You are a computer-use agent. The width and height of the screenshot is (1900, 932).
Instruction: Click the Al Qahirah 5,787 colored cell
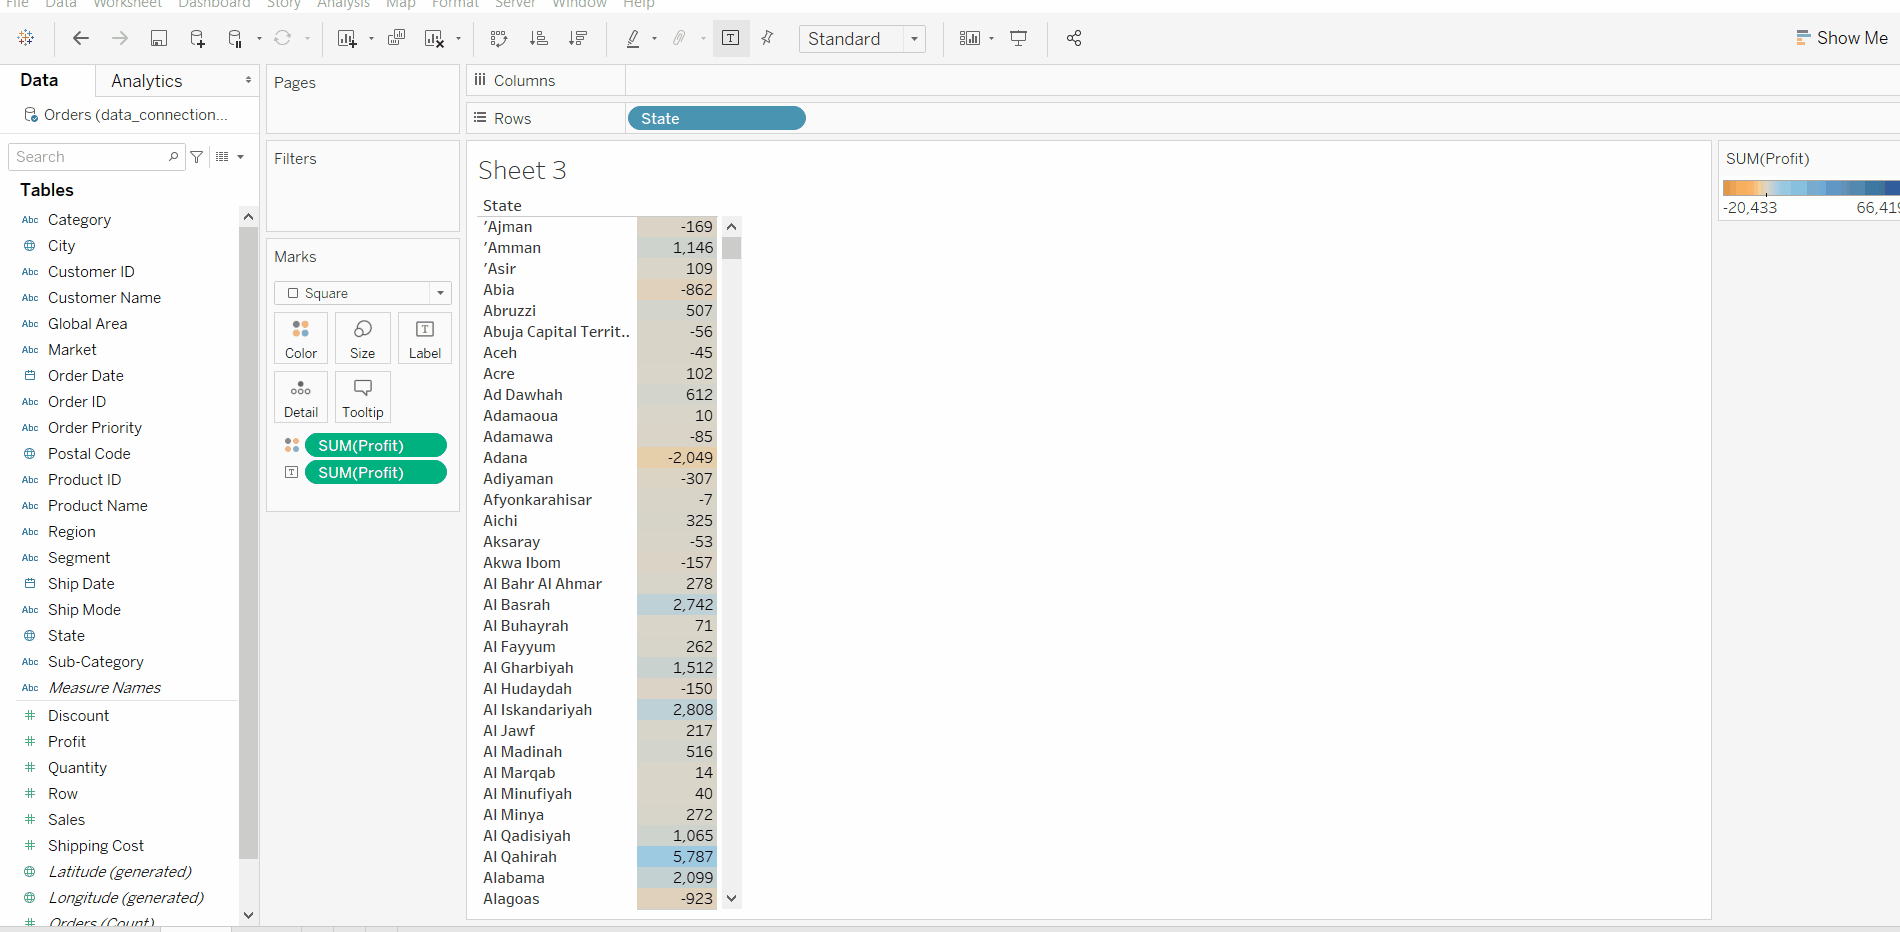pos(677,857)
